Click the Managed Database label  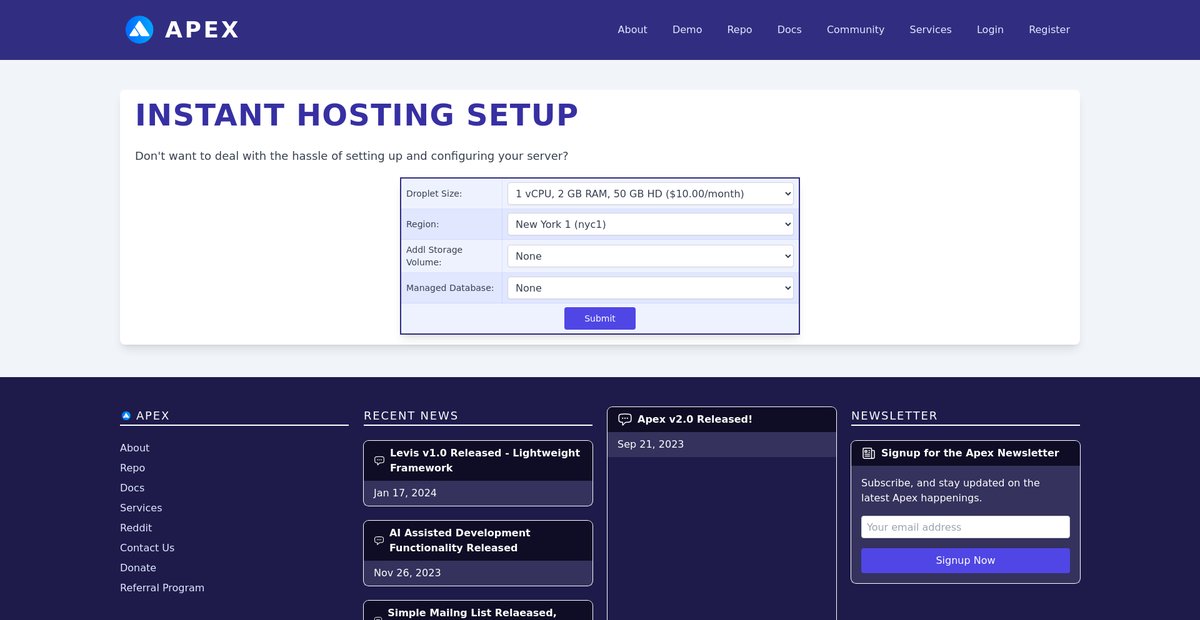coord(450,288)
